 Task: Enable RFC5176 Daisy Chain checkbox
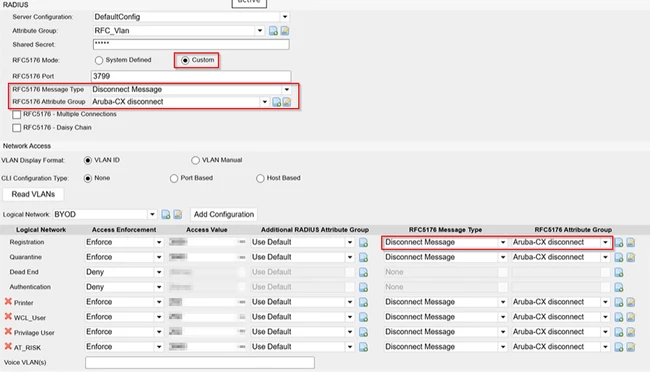pyautogui.click(x=17, y=128)
